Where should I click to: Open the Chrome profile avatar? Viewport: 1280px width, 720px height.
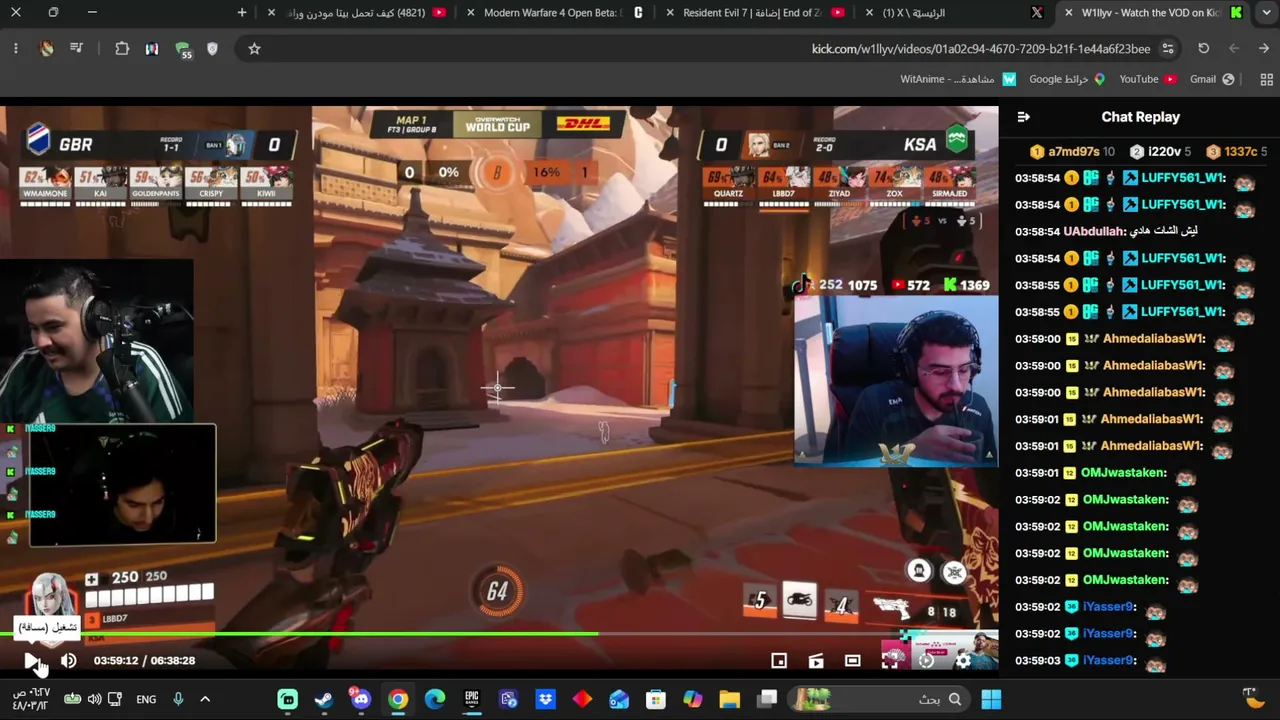pos(46,49)
